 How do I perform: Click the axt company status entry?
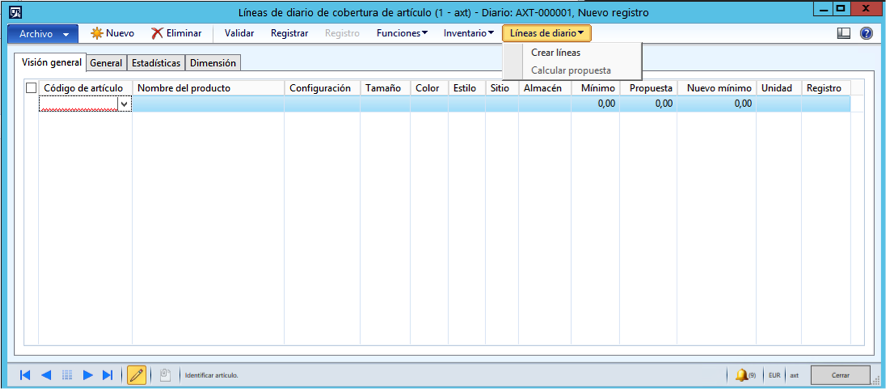click(x=794, y=375)
